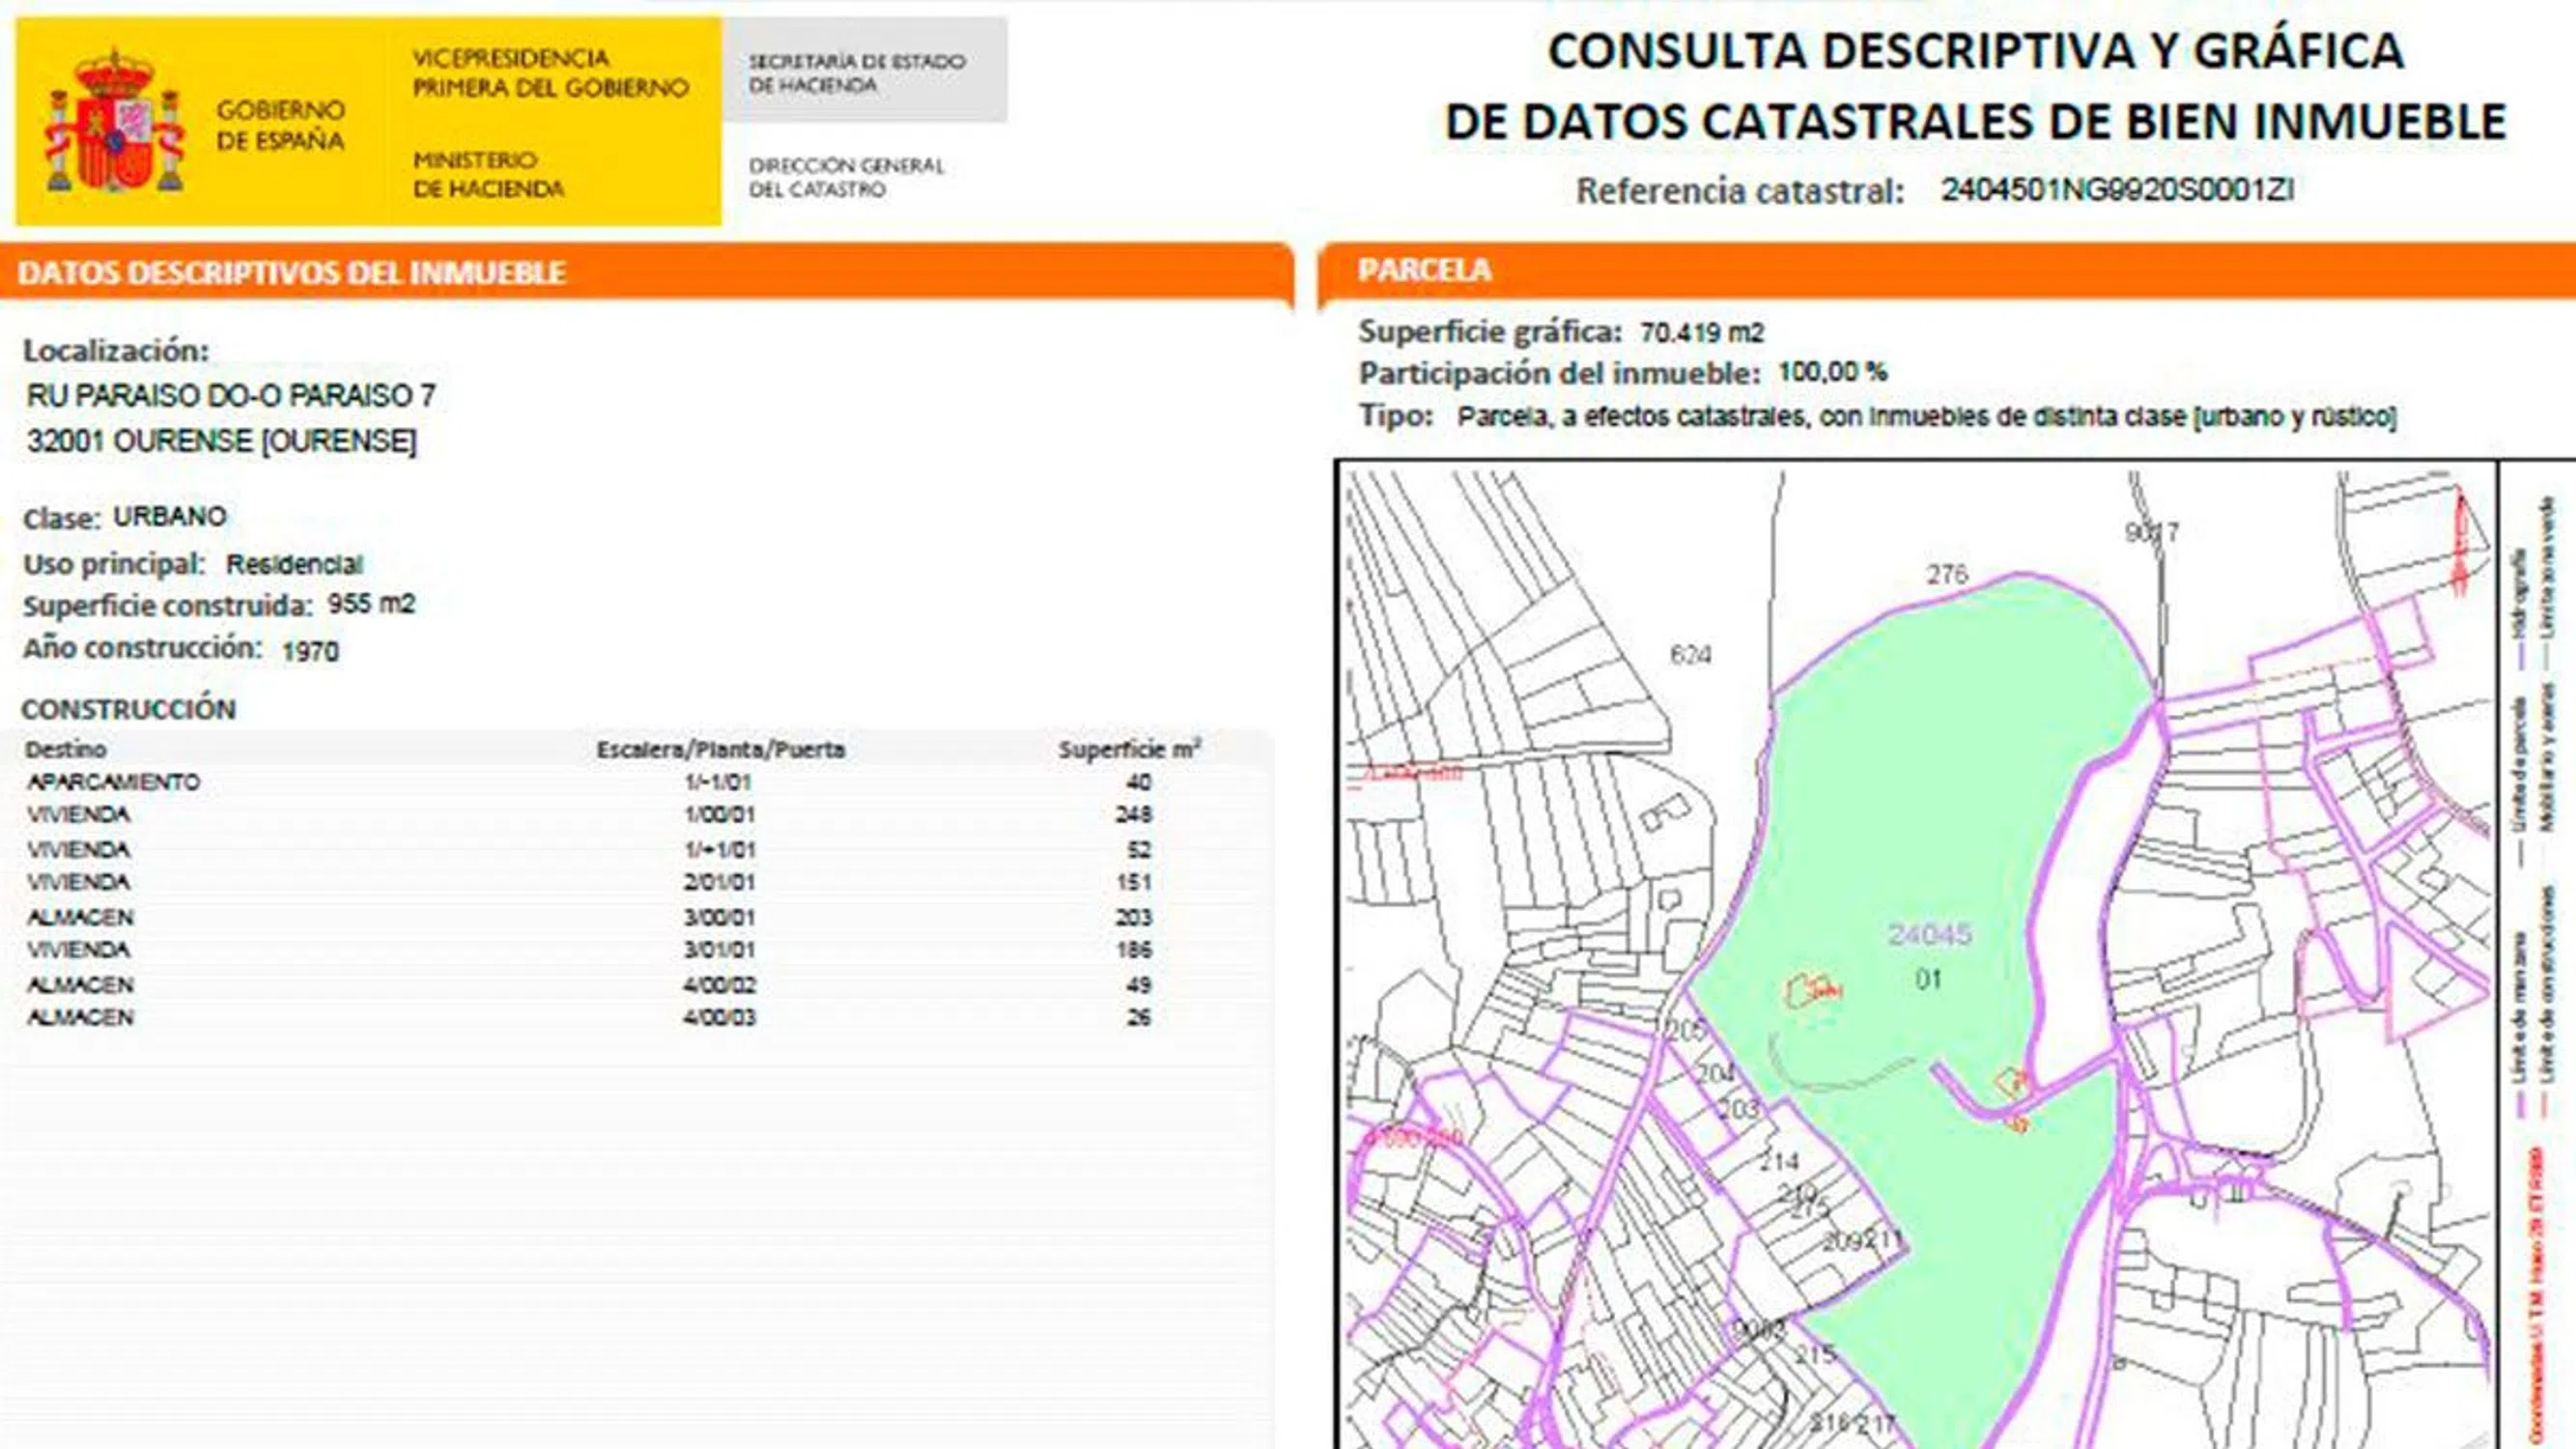
Task: Click the Destino column header
Action: click(x=65, y=749)
